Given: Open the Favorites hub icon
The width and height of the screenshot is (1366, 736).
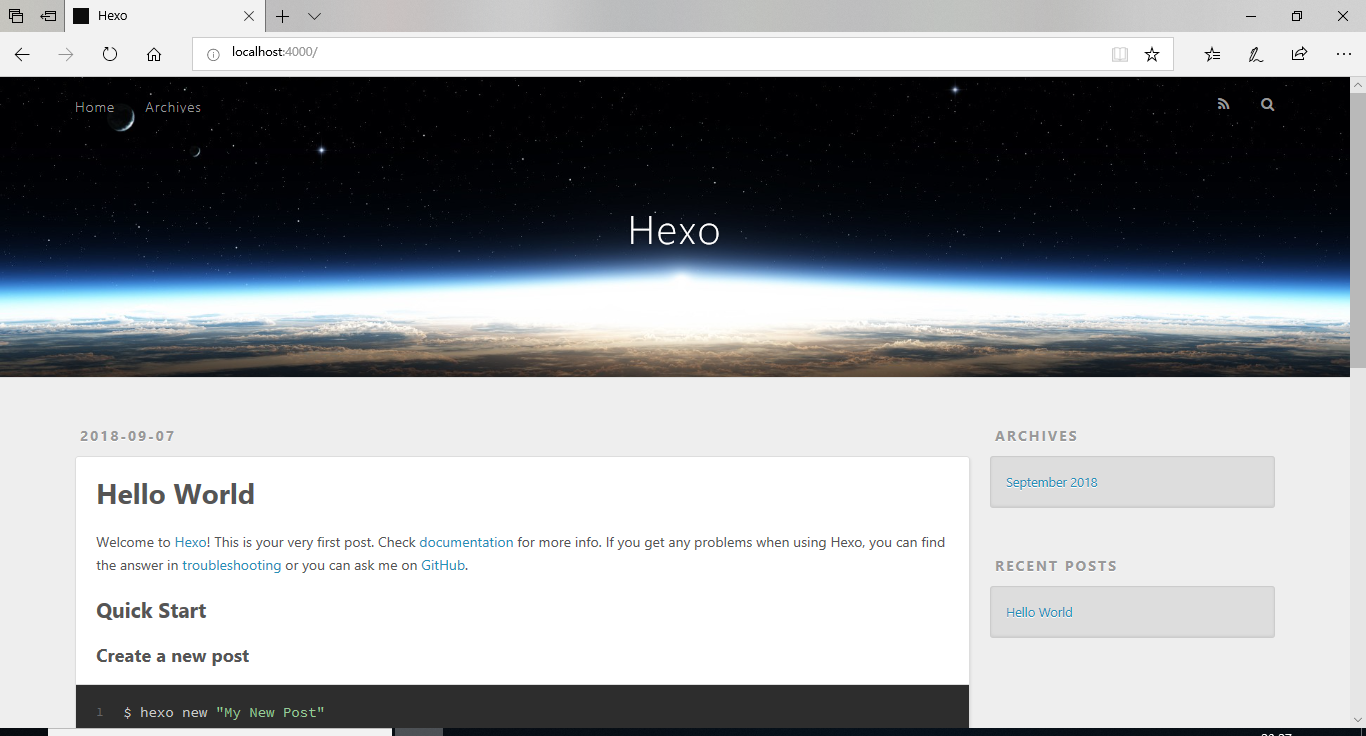Looking at the screenshot, I should tap(1212, 54).
